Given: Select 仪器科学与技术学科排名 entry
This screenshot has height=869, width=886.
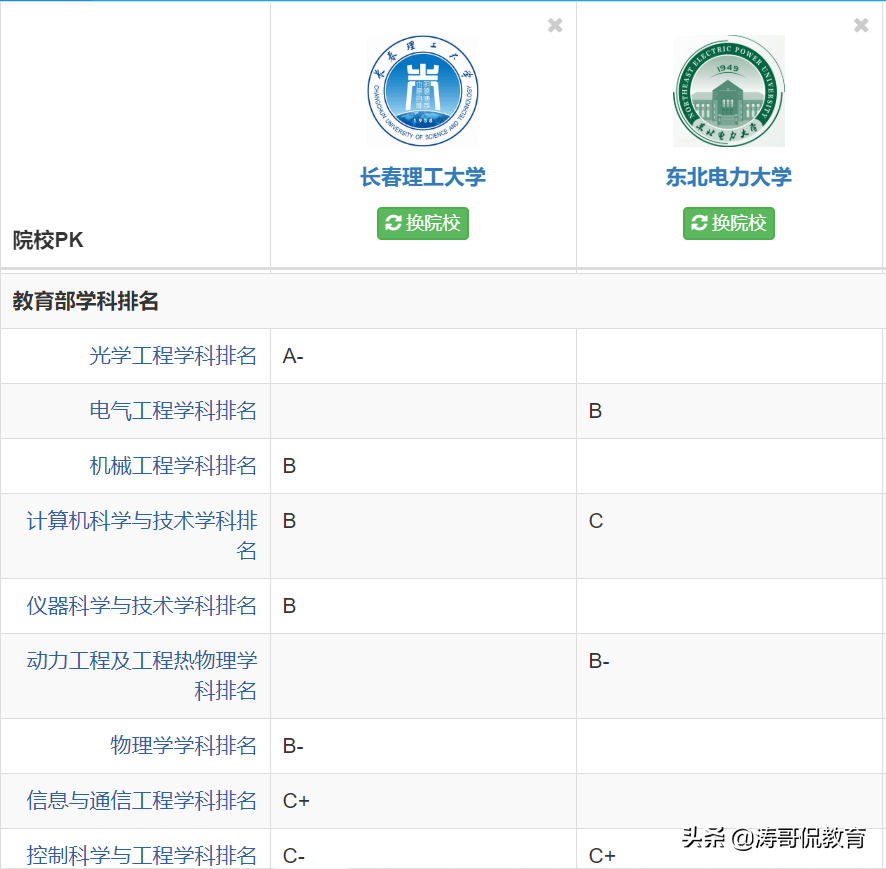Looking at the screenshot, I should coord(155,606).
